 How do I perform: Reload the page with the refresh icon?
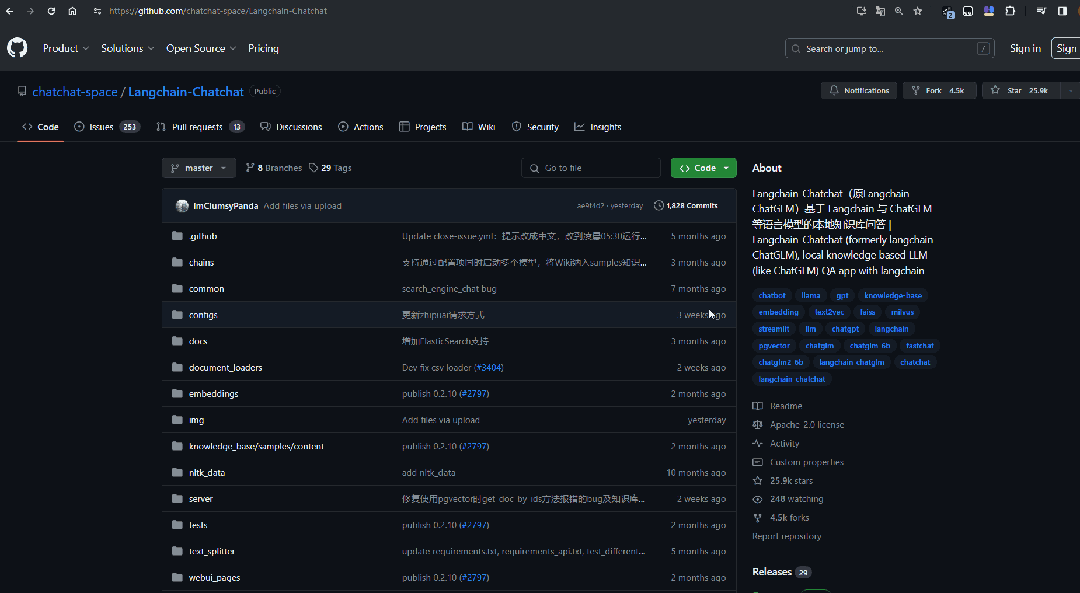tap(51, 11)
